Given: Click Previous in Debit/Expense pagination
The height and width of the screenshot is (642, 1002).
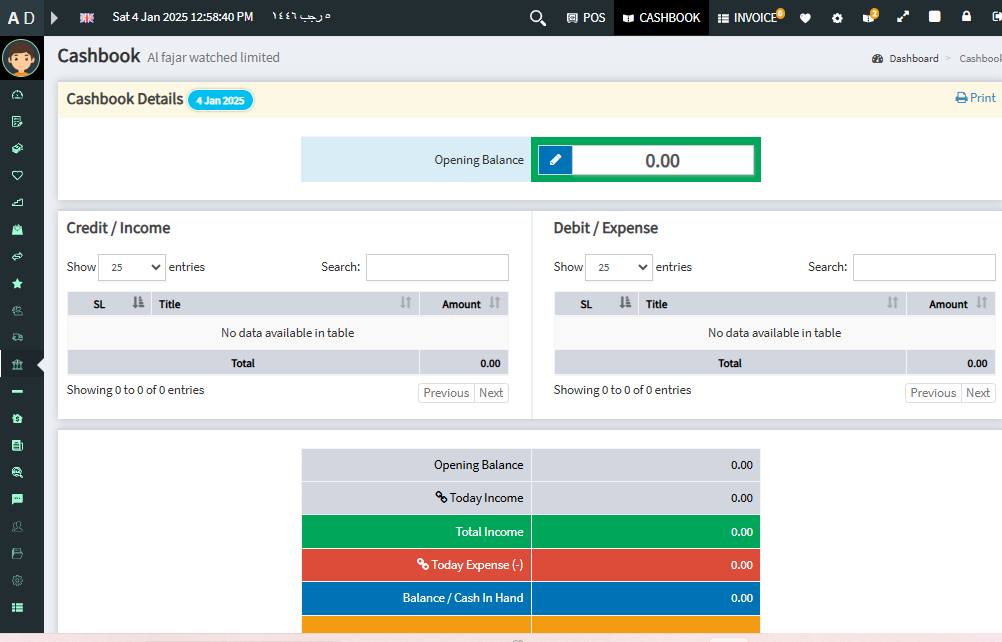Looking at the screenshot, I should click(x=933, y=393).
